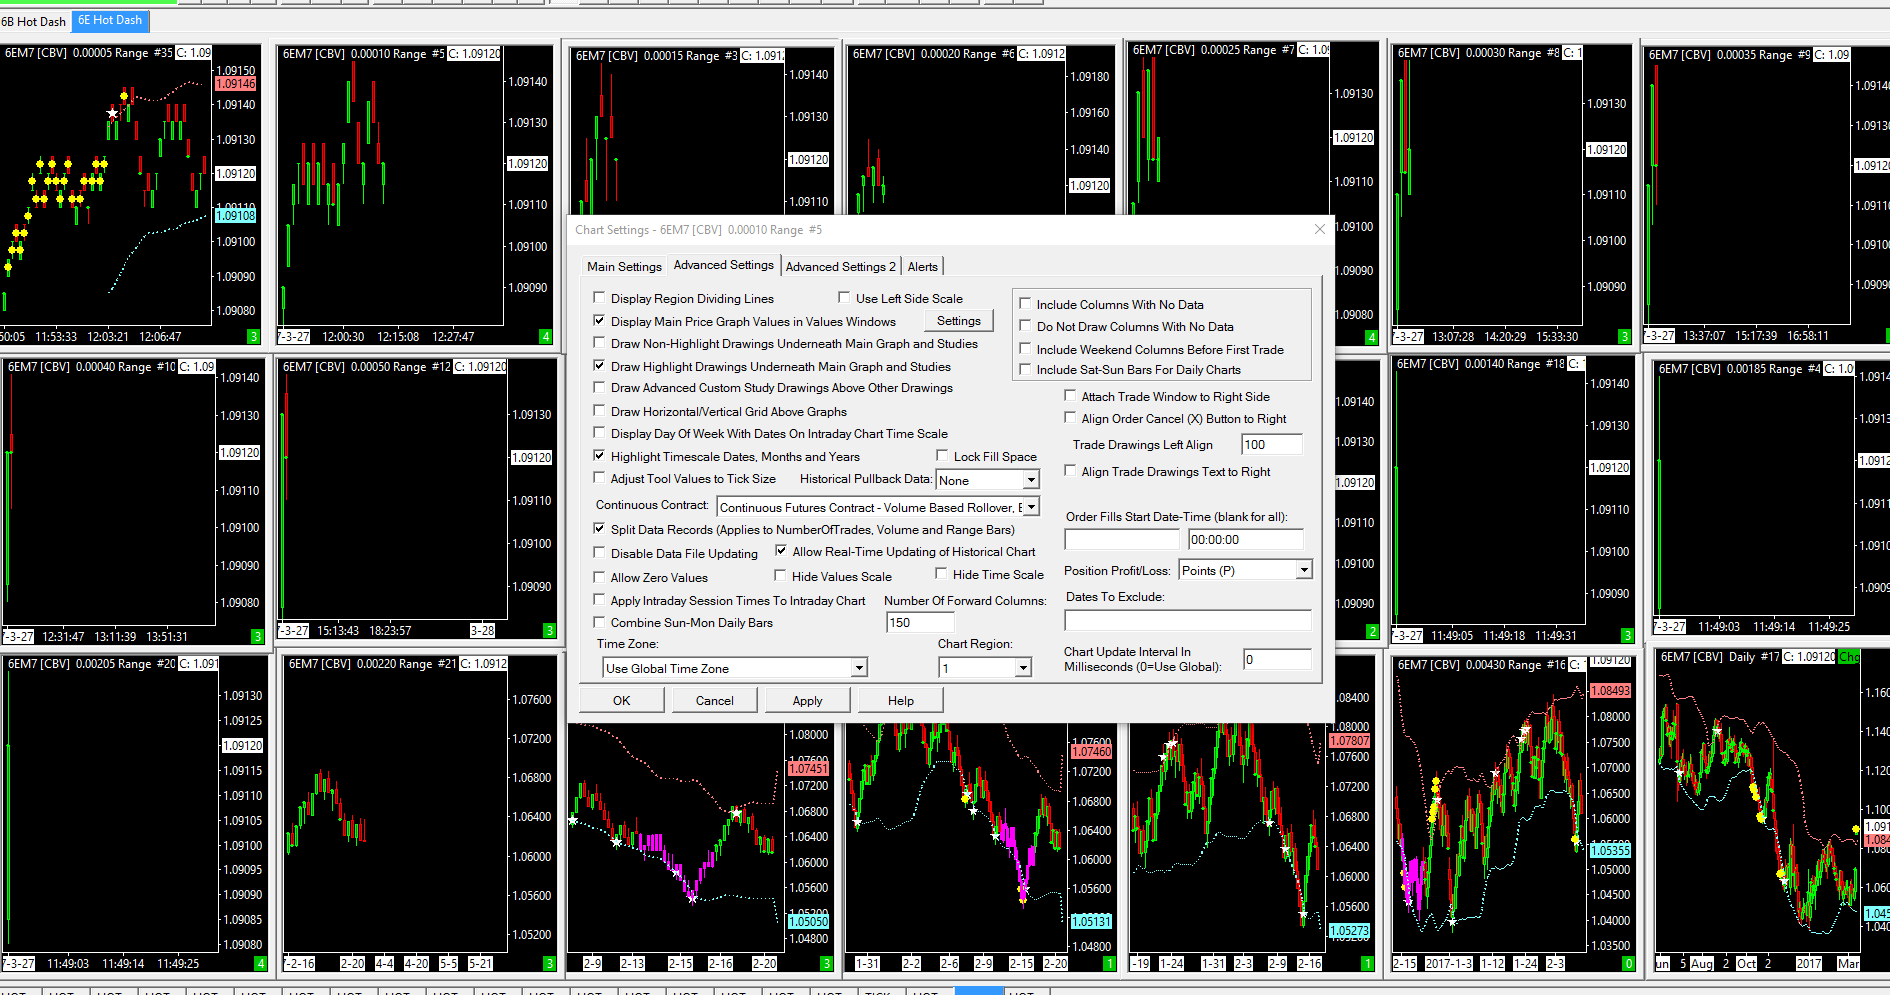Check Hide Time Scale option
Viewport: 1890px width, 995px height.
click(941, 574)
